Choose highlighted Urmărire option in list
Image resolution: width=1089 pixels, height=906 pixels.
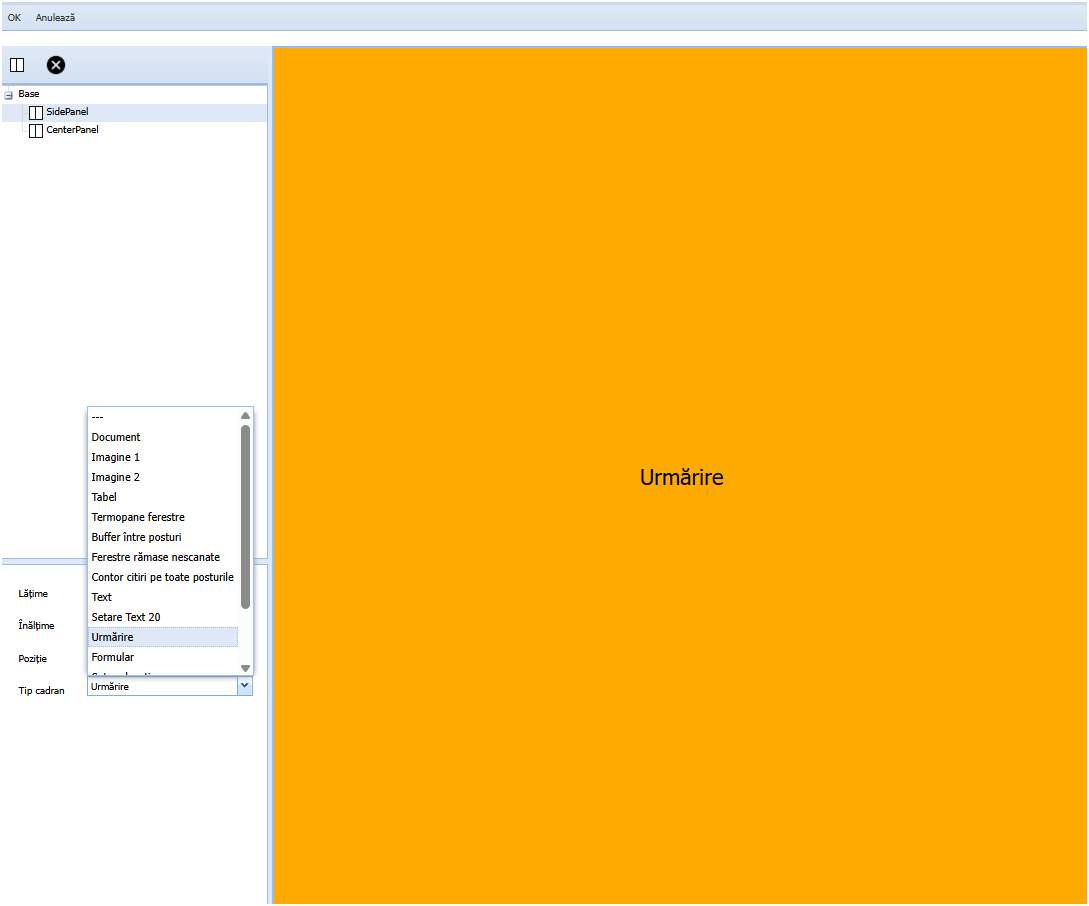click(163, 637)
